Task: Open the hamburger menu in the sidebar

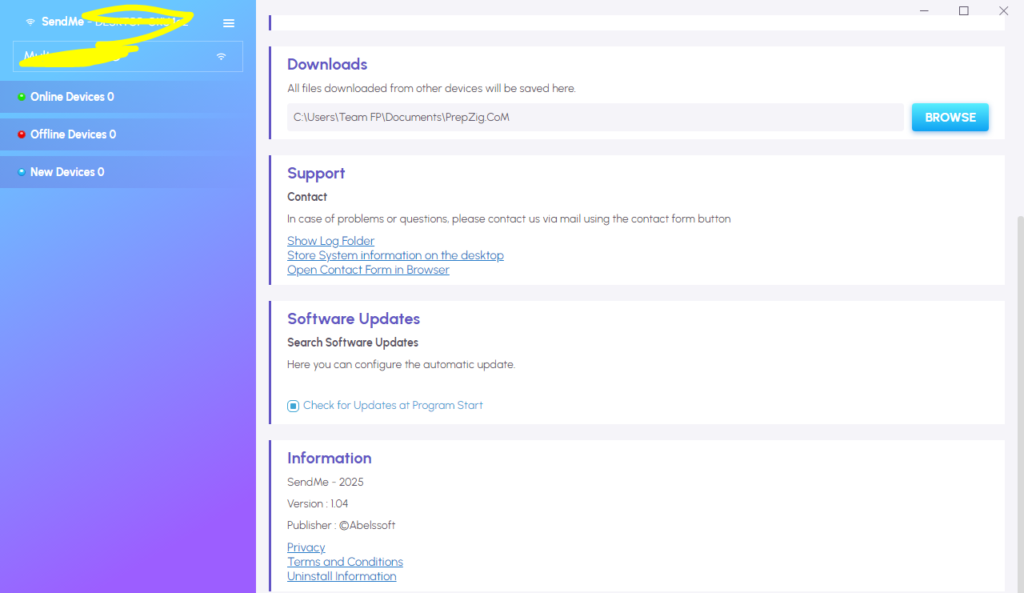Action: (229, 24)
